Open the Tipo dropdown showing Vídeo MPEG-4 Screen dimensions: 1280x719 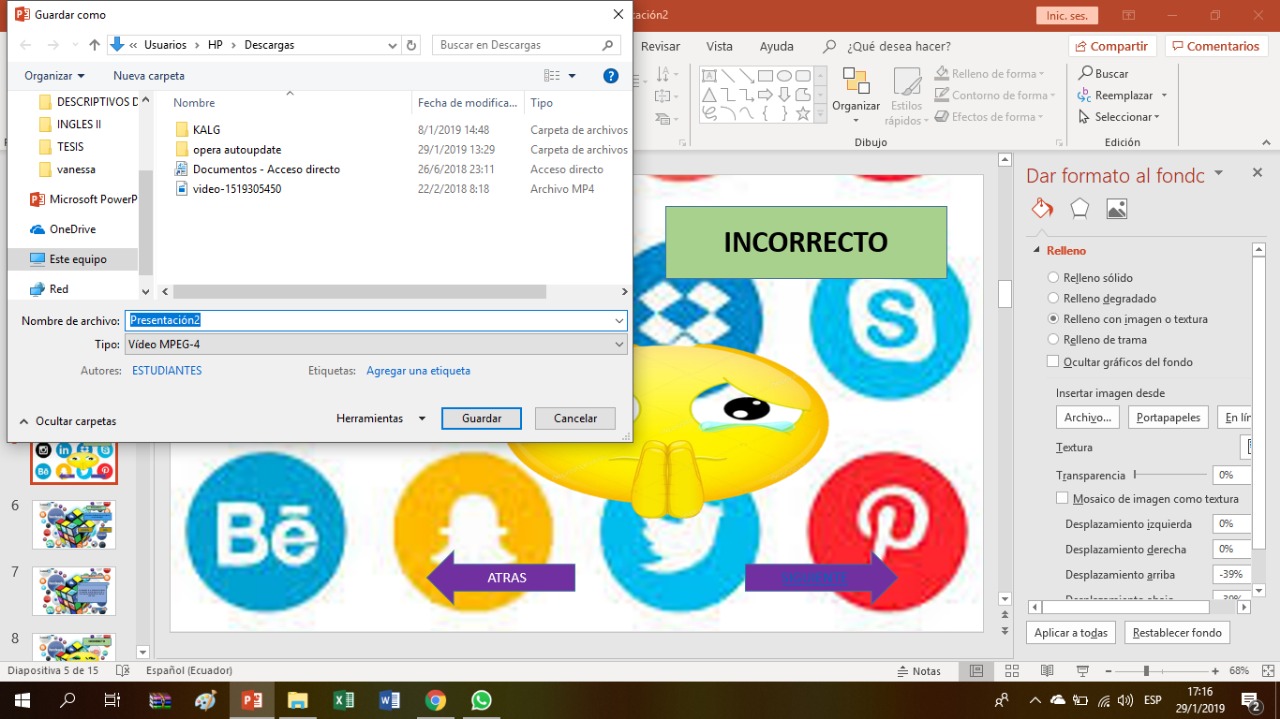click(x=618, y=344)
